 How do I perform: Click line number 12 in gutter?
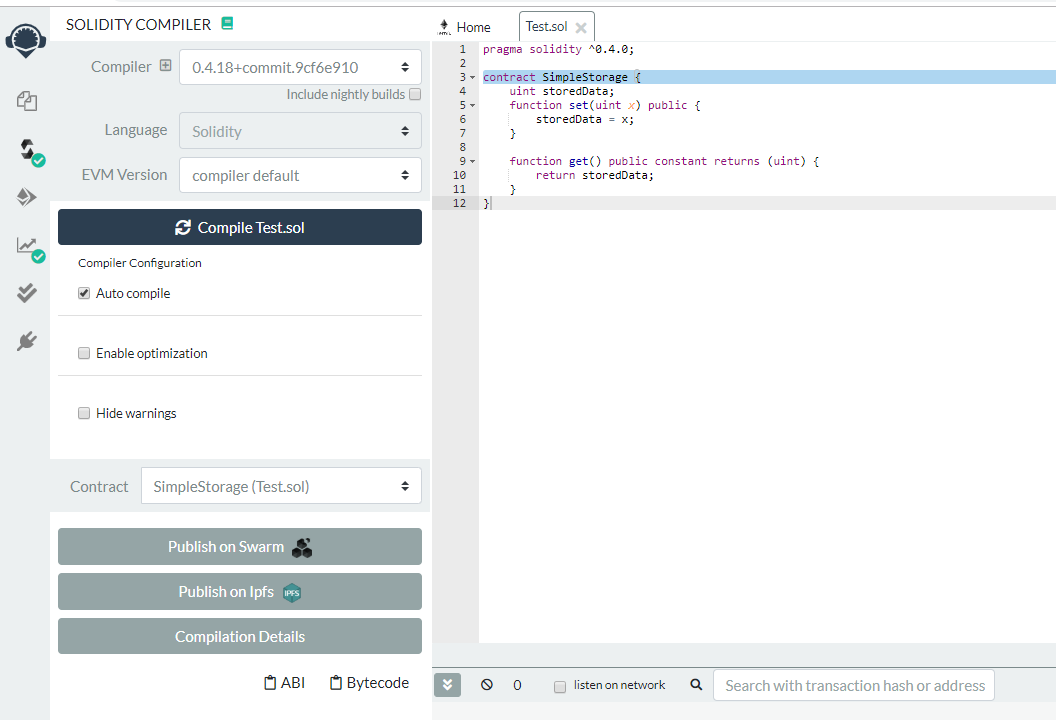click(x=459, y=203)
